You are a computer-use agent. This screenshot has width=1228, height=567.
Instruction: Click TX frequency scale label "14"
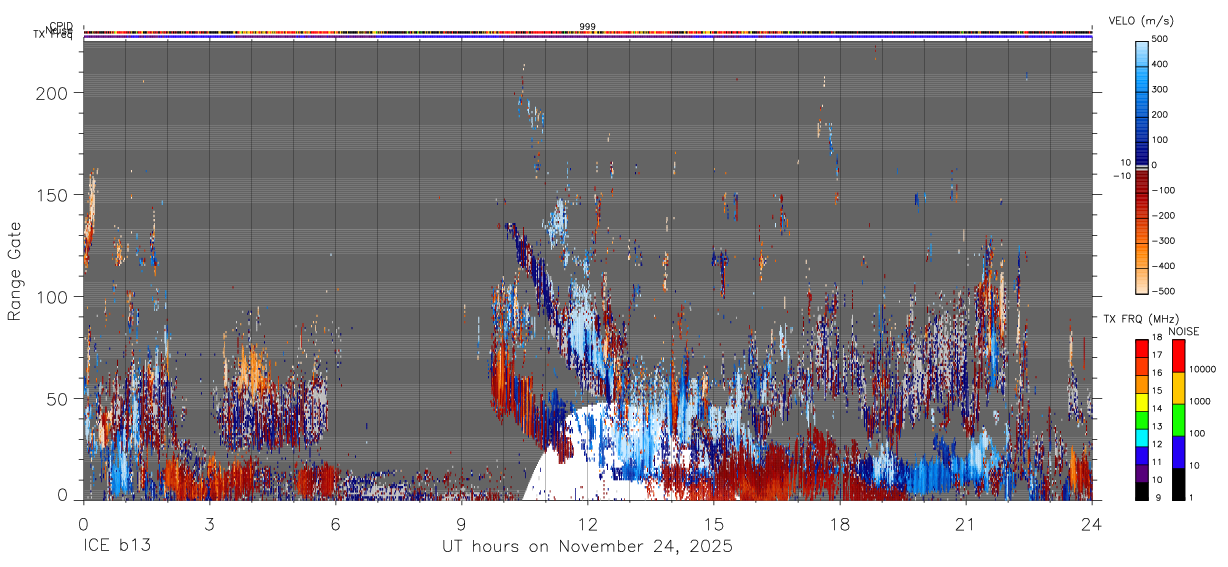[1157, 409]
